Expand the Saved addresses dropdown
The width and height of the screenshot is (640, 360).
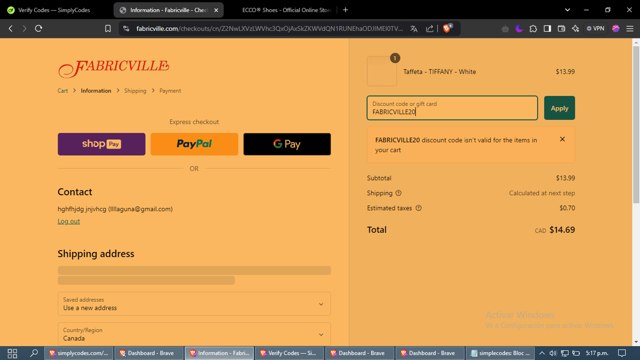(x=194, y=304)
